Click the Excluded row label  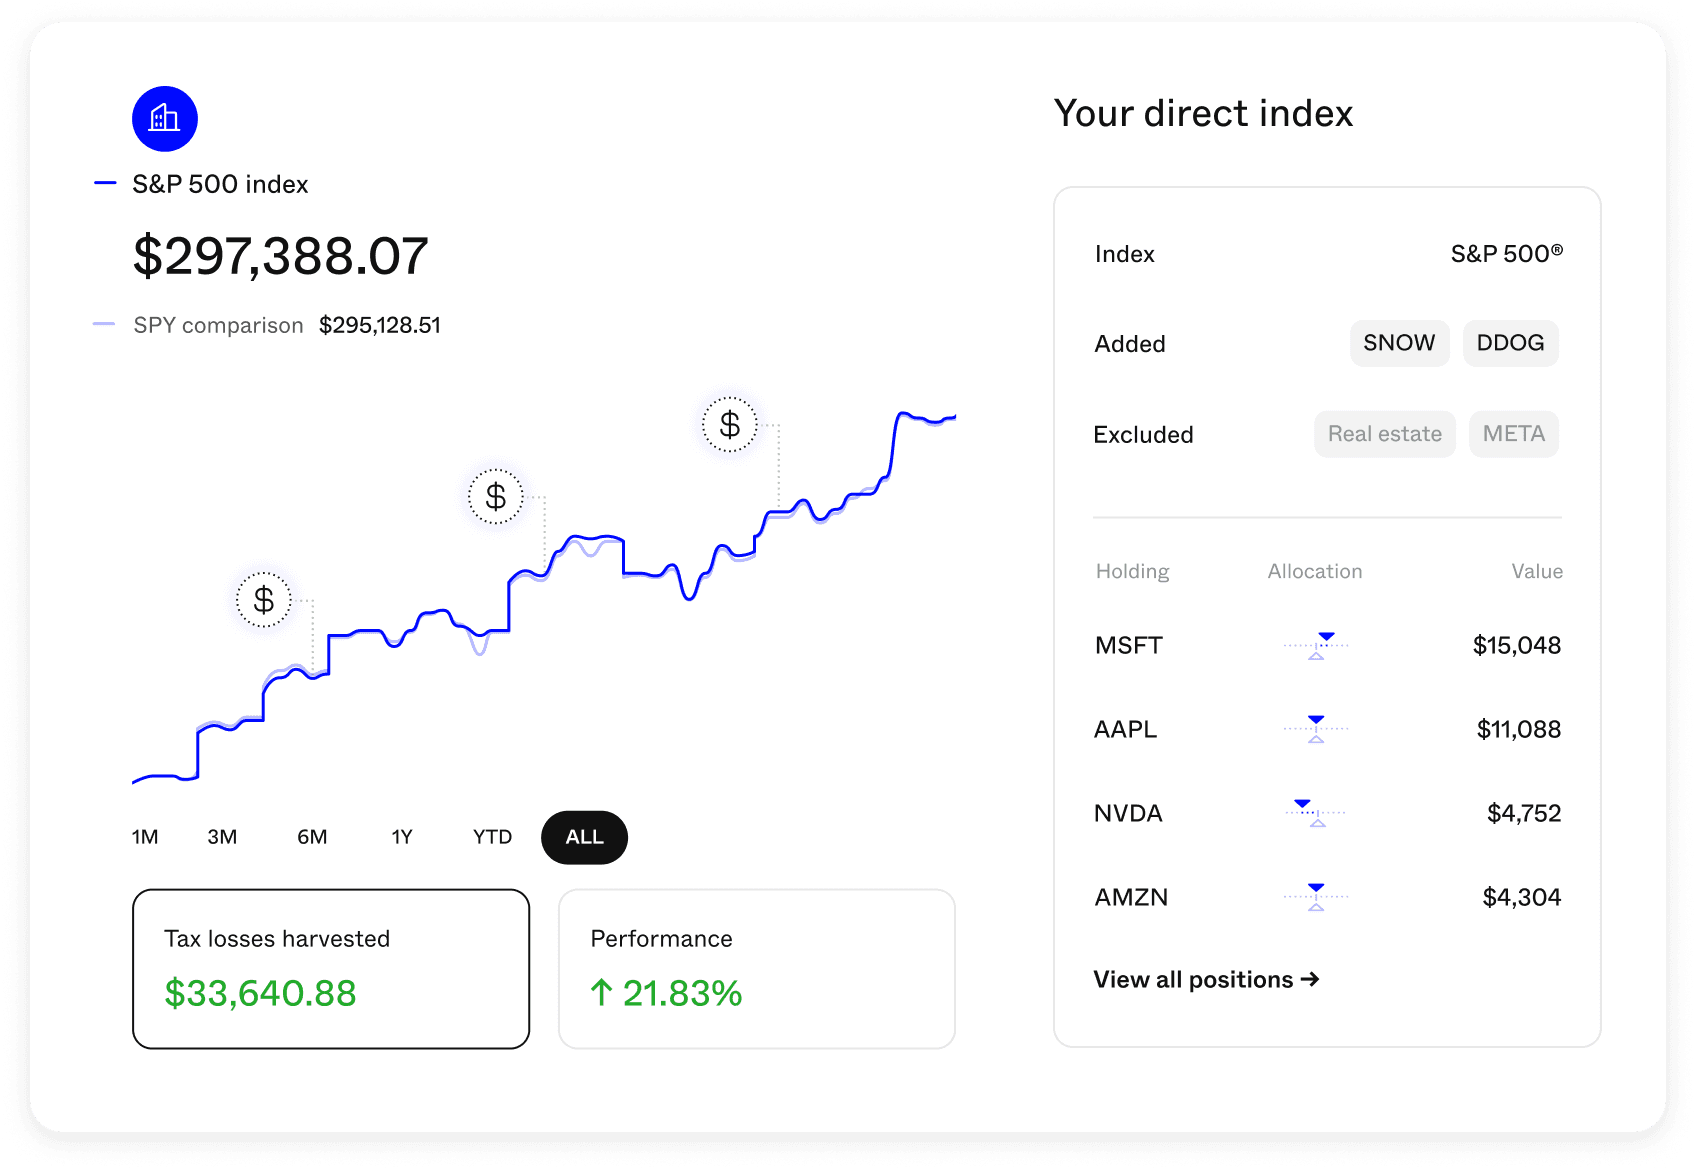(x=1143, y=435)
